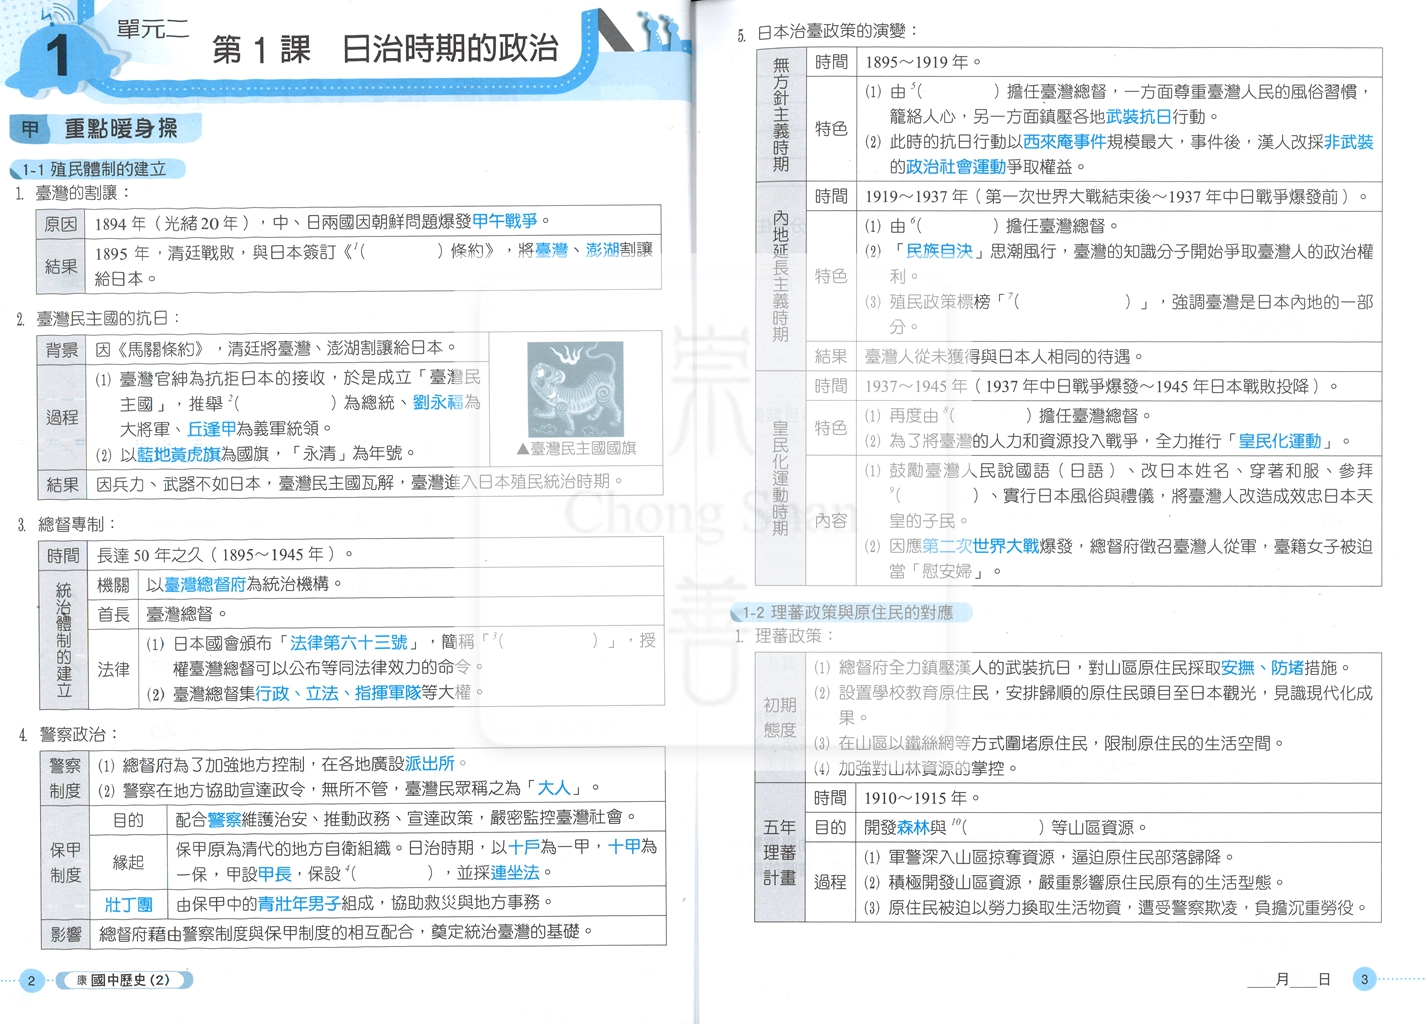This screenshot has height=1024, width=1426.
Task: Click blank 5 before 擔任臺灣總督
Action: coord(955,92)
